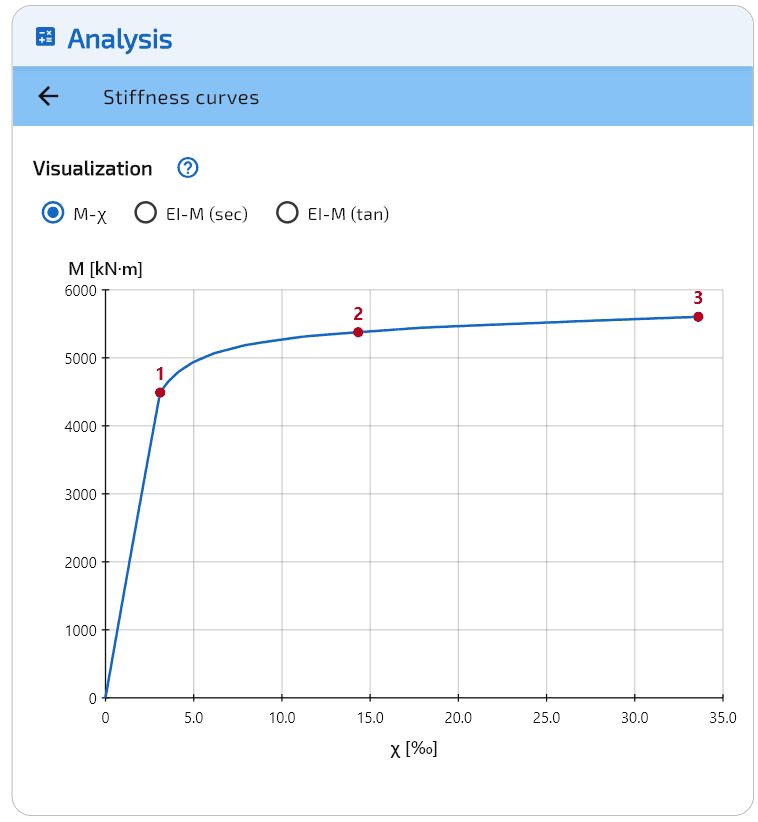Click the Analysis calculator icon

tap(45, 38)
